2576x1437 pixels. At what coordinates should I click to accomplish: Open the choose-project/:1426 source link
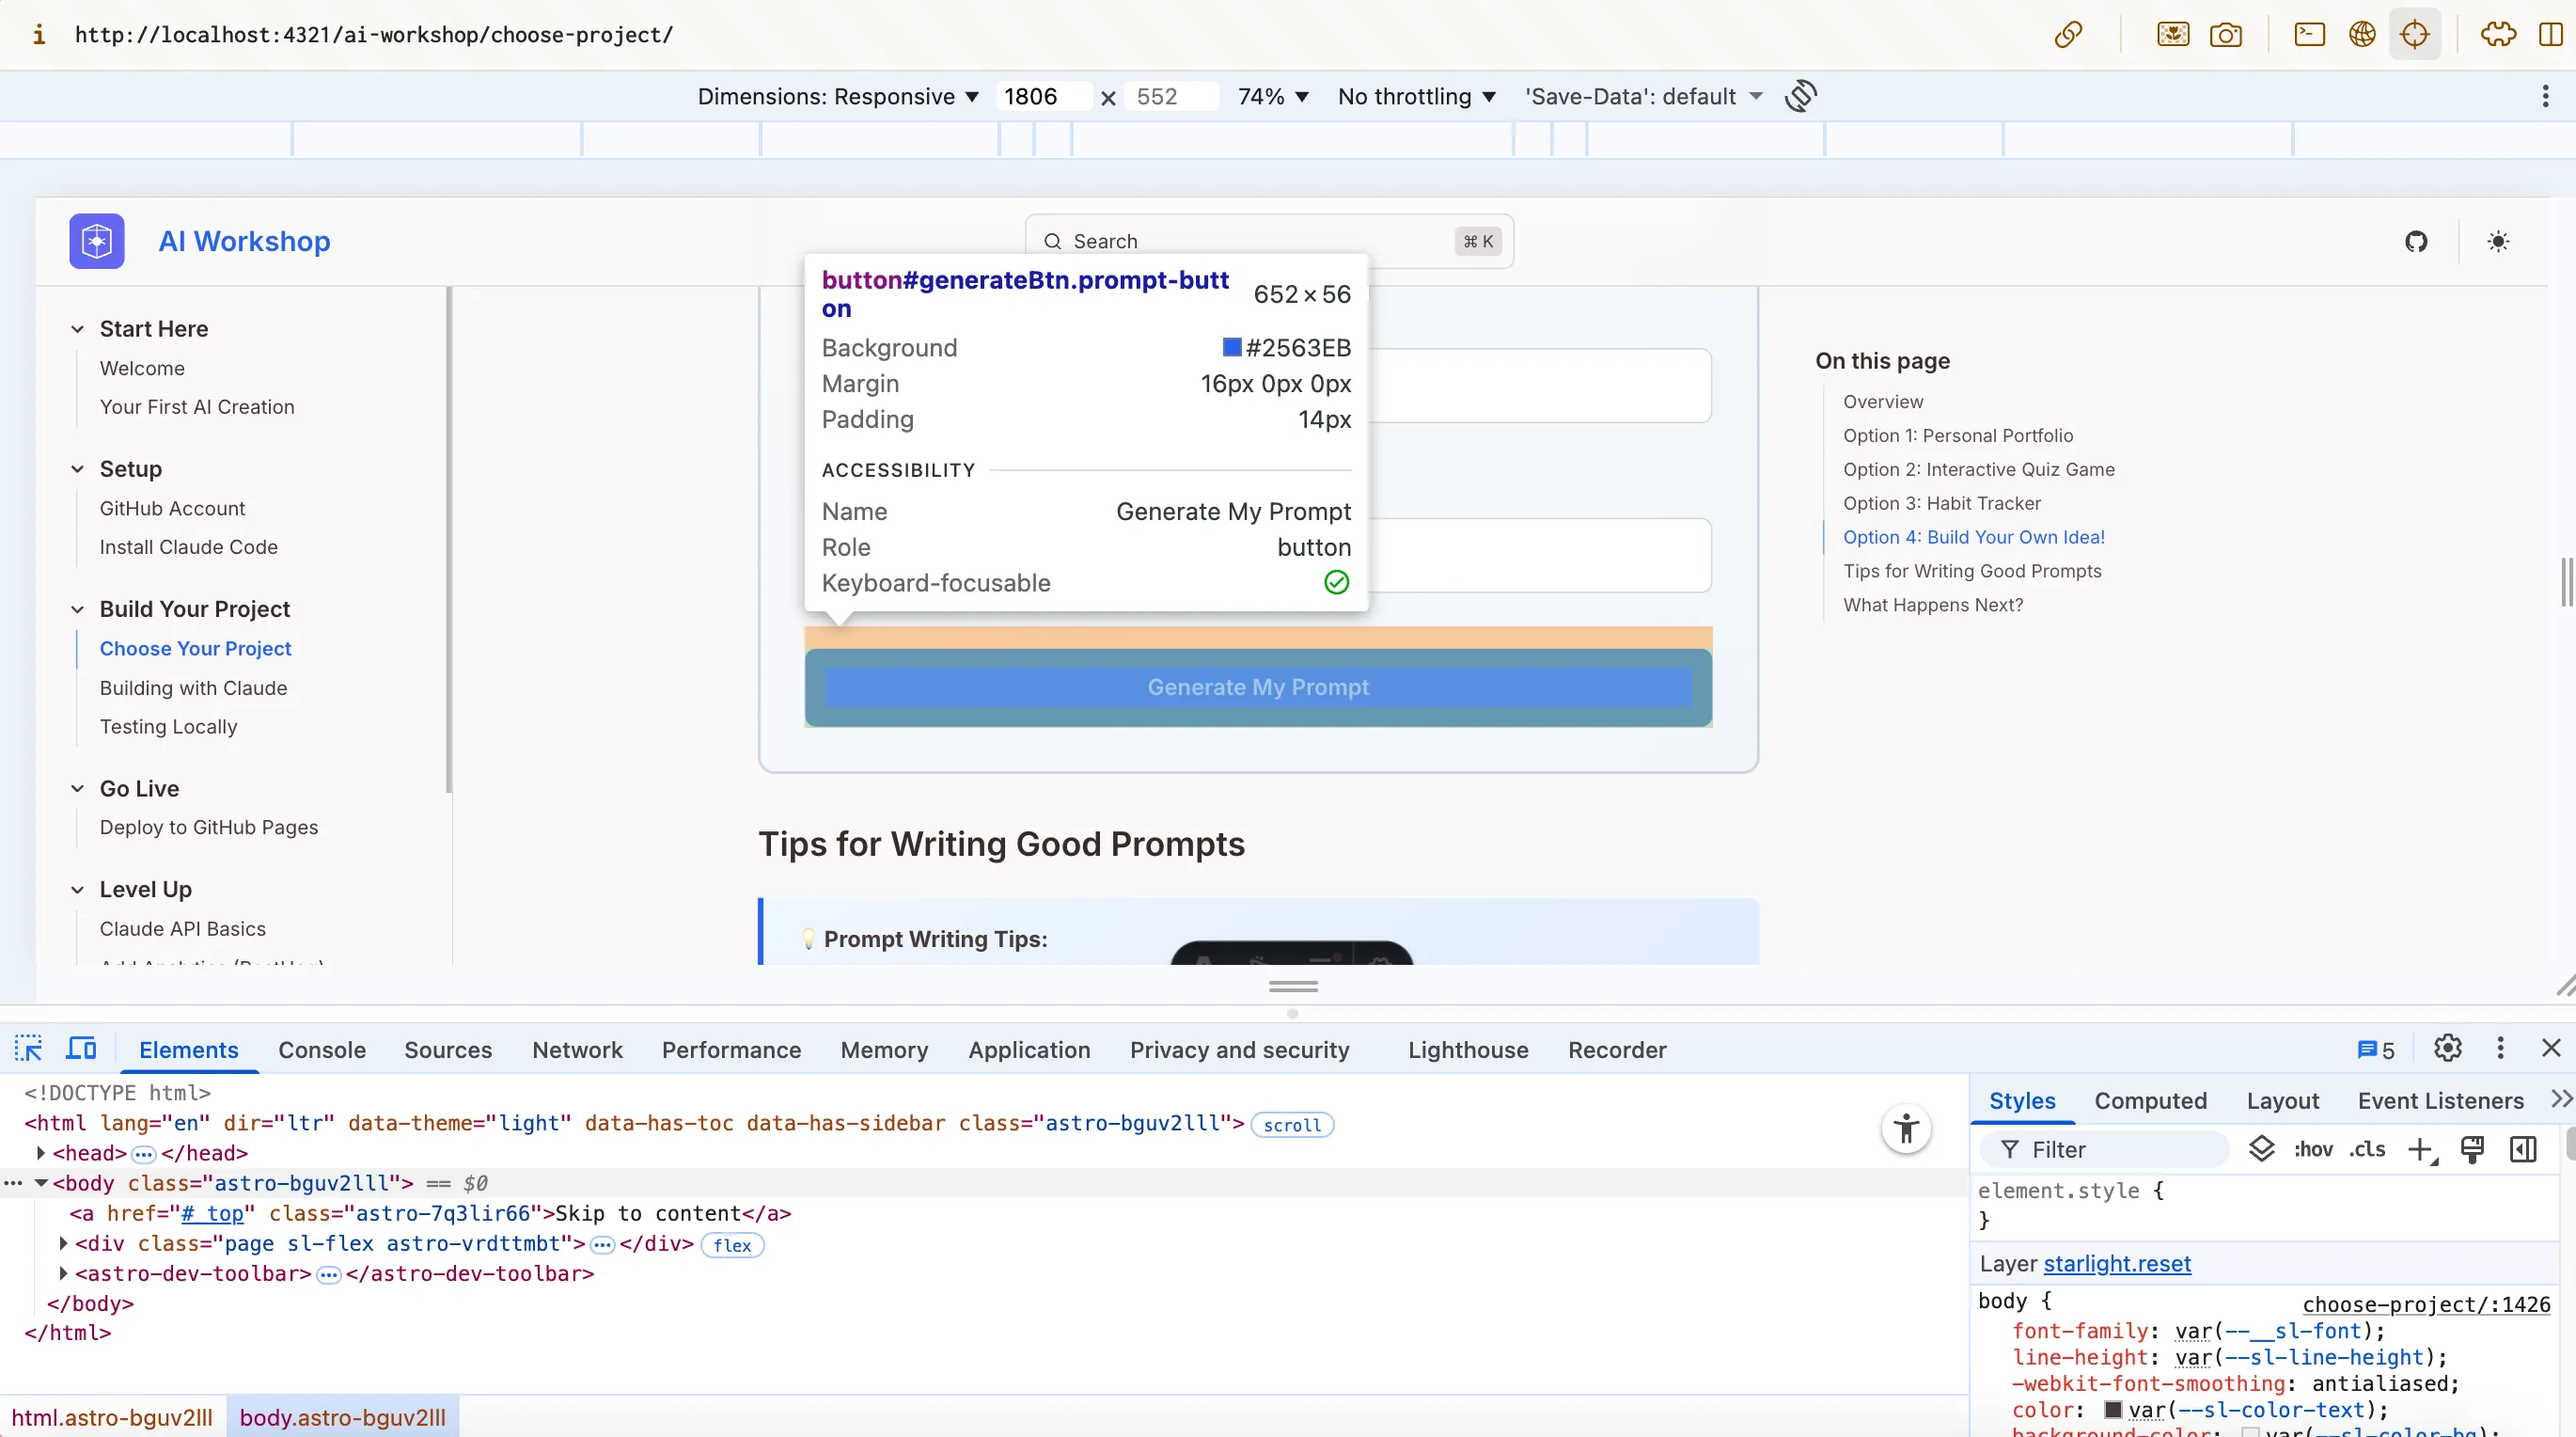click(x=2426, y=1304)
